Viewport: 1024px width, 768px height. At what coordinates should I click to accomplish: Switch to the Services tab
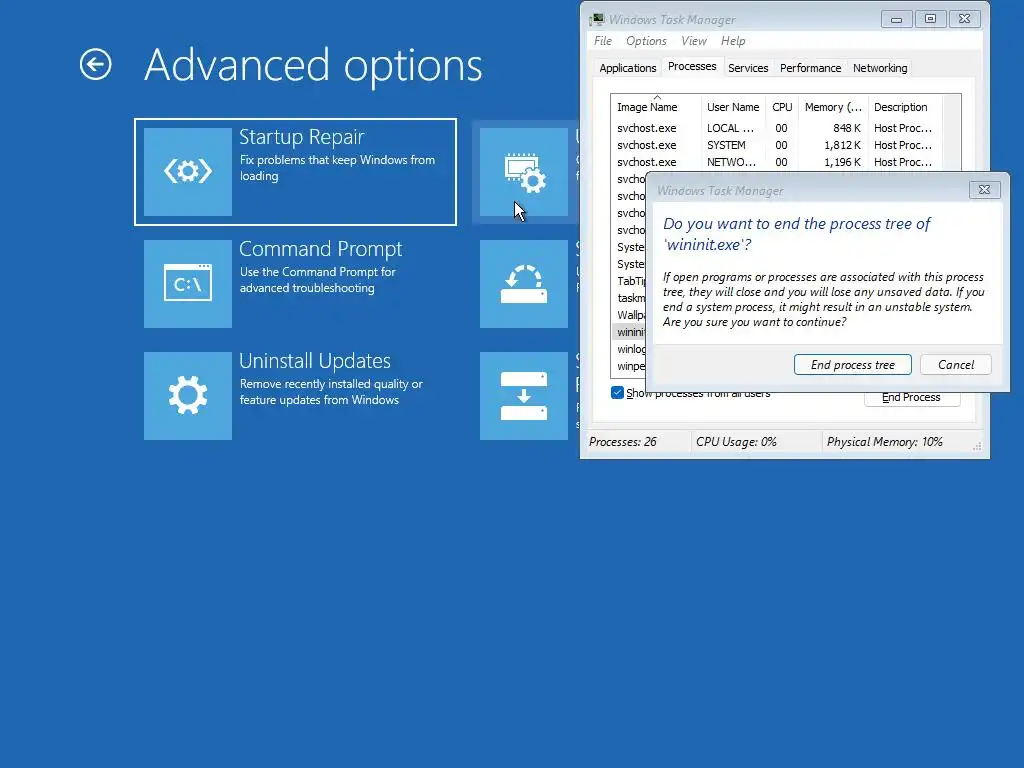748,68
